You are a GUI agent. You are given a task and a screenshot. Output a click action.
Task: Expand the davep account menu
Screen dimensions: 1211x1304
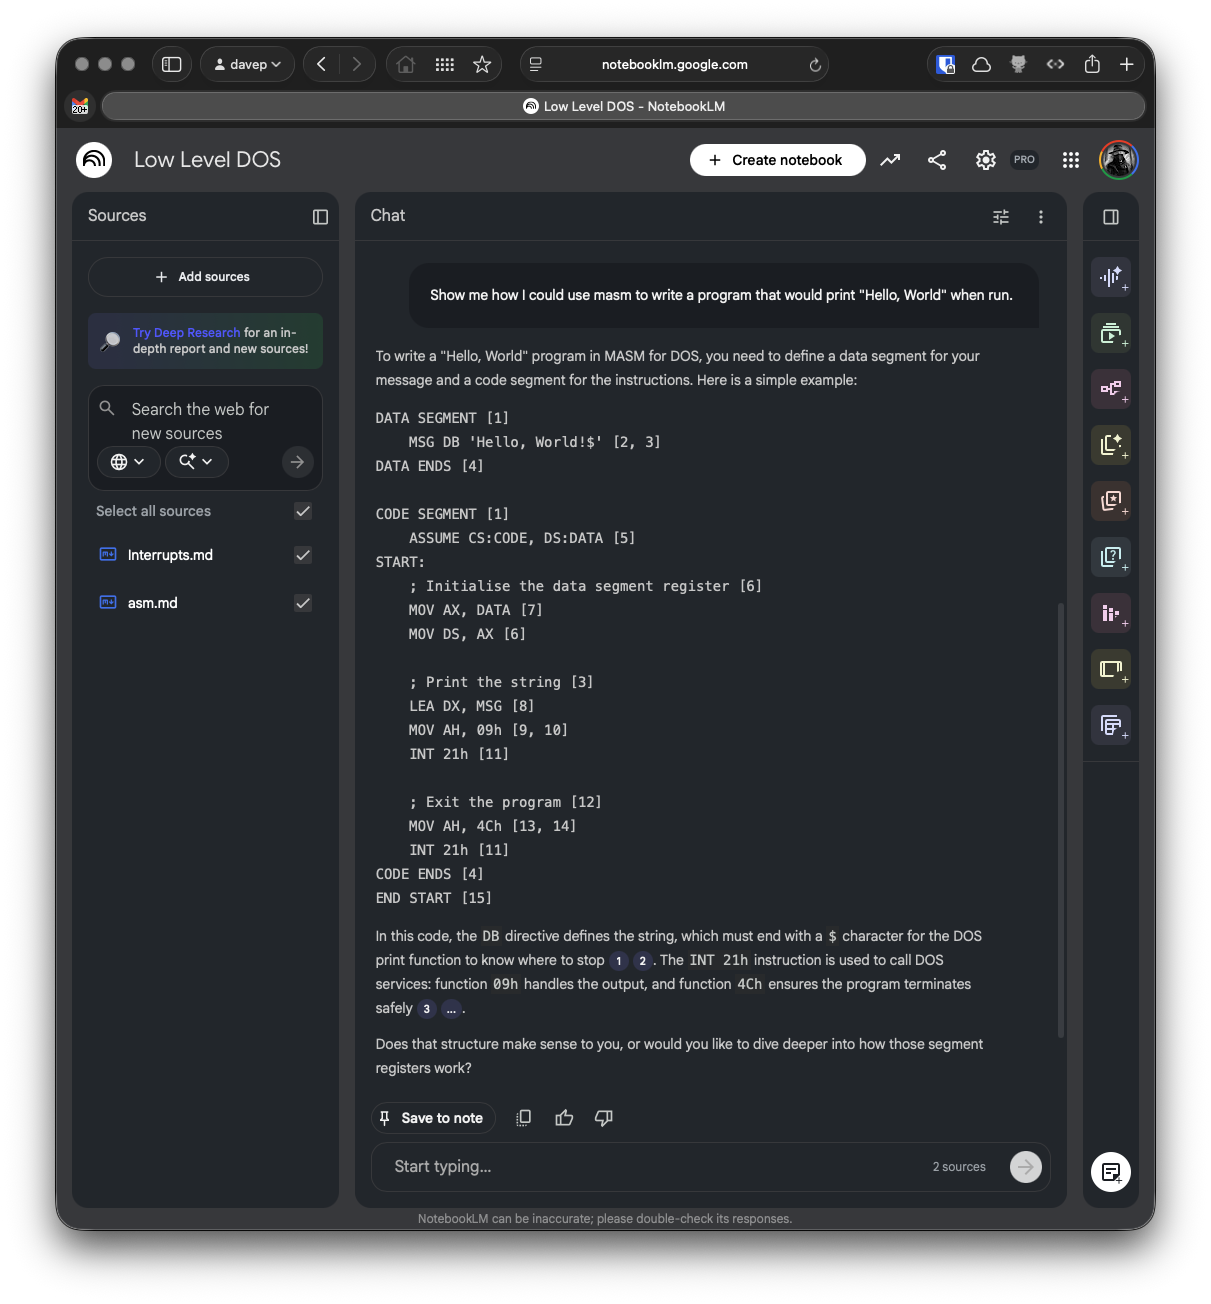[246, 63]
